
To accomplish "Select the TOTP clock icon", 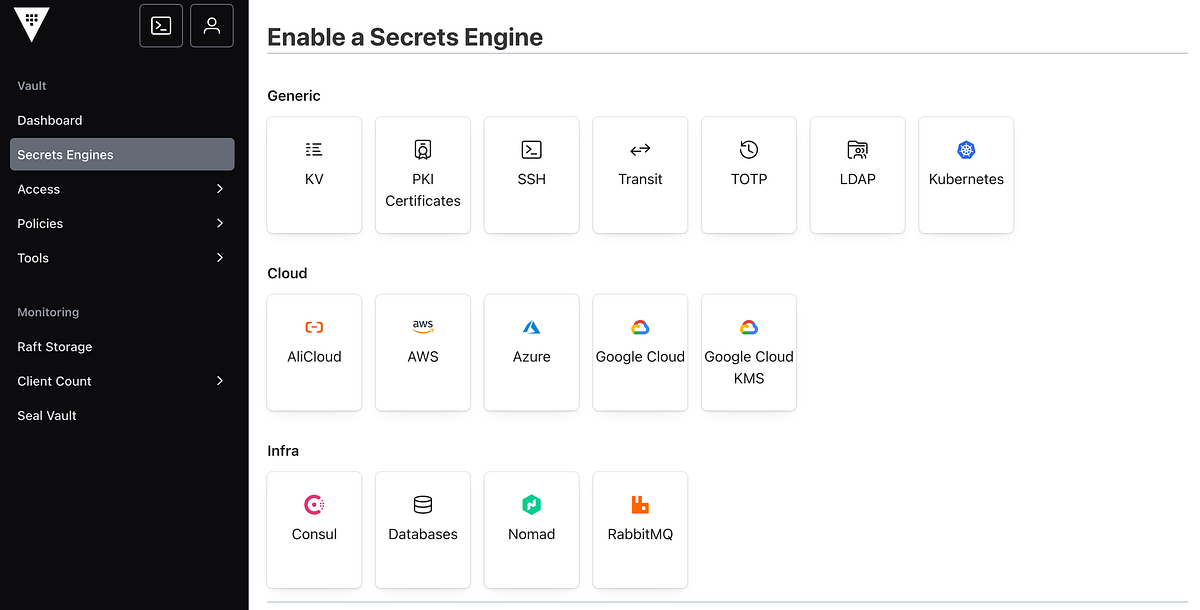I will tap(749, 150).
